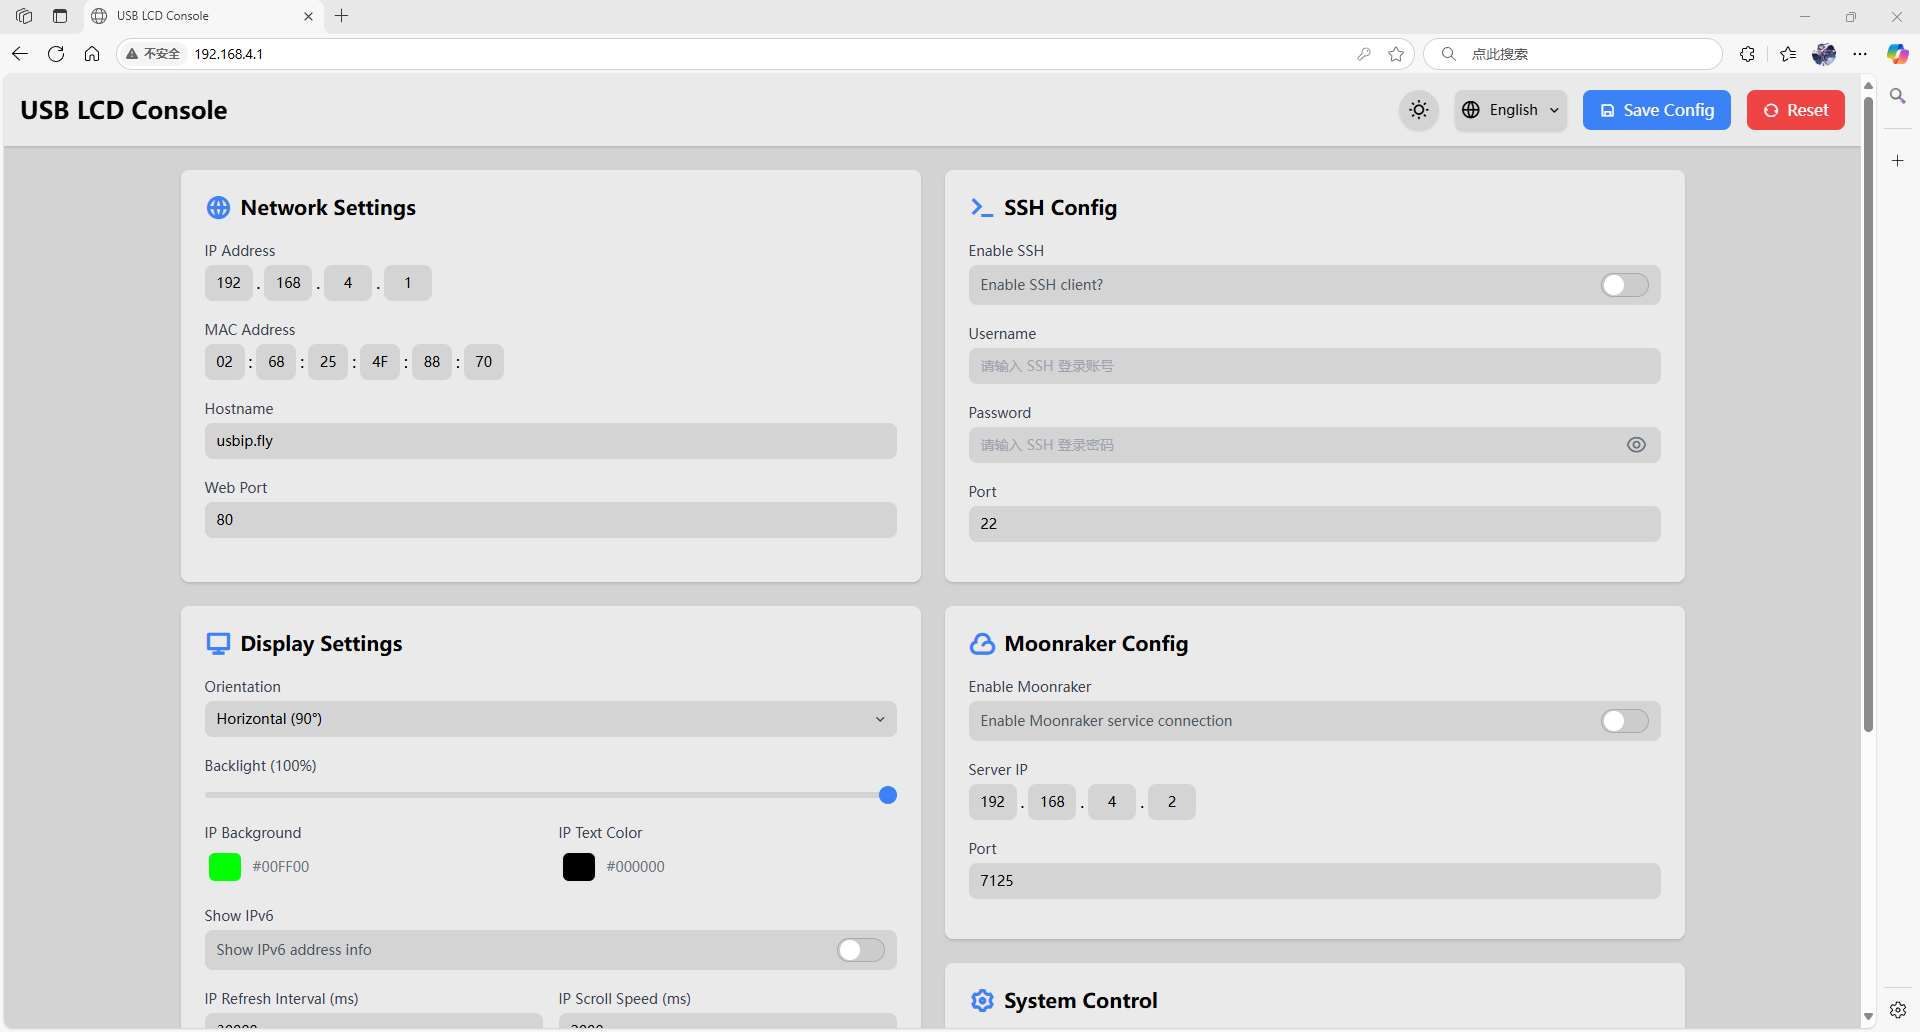The height and width of the screenshot is (1032, 1920).
Task: Click the green IP Background swatch
Action: 225,867
